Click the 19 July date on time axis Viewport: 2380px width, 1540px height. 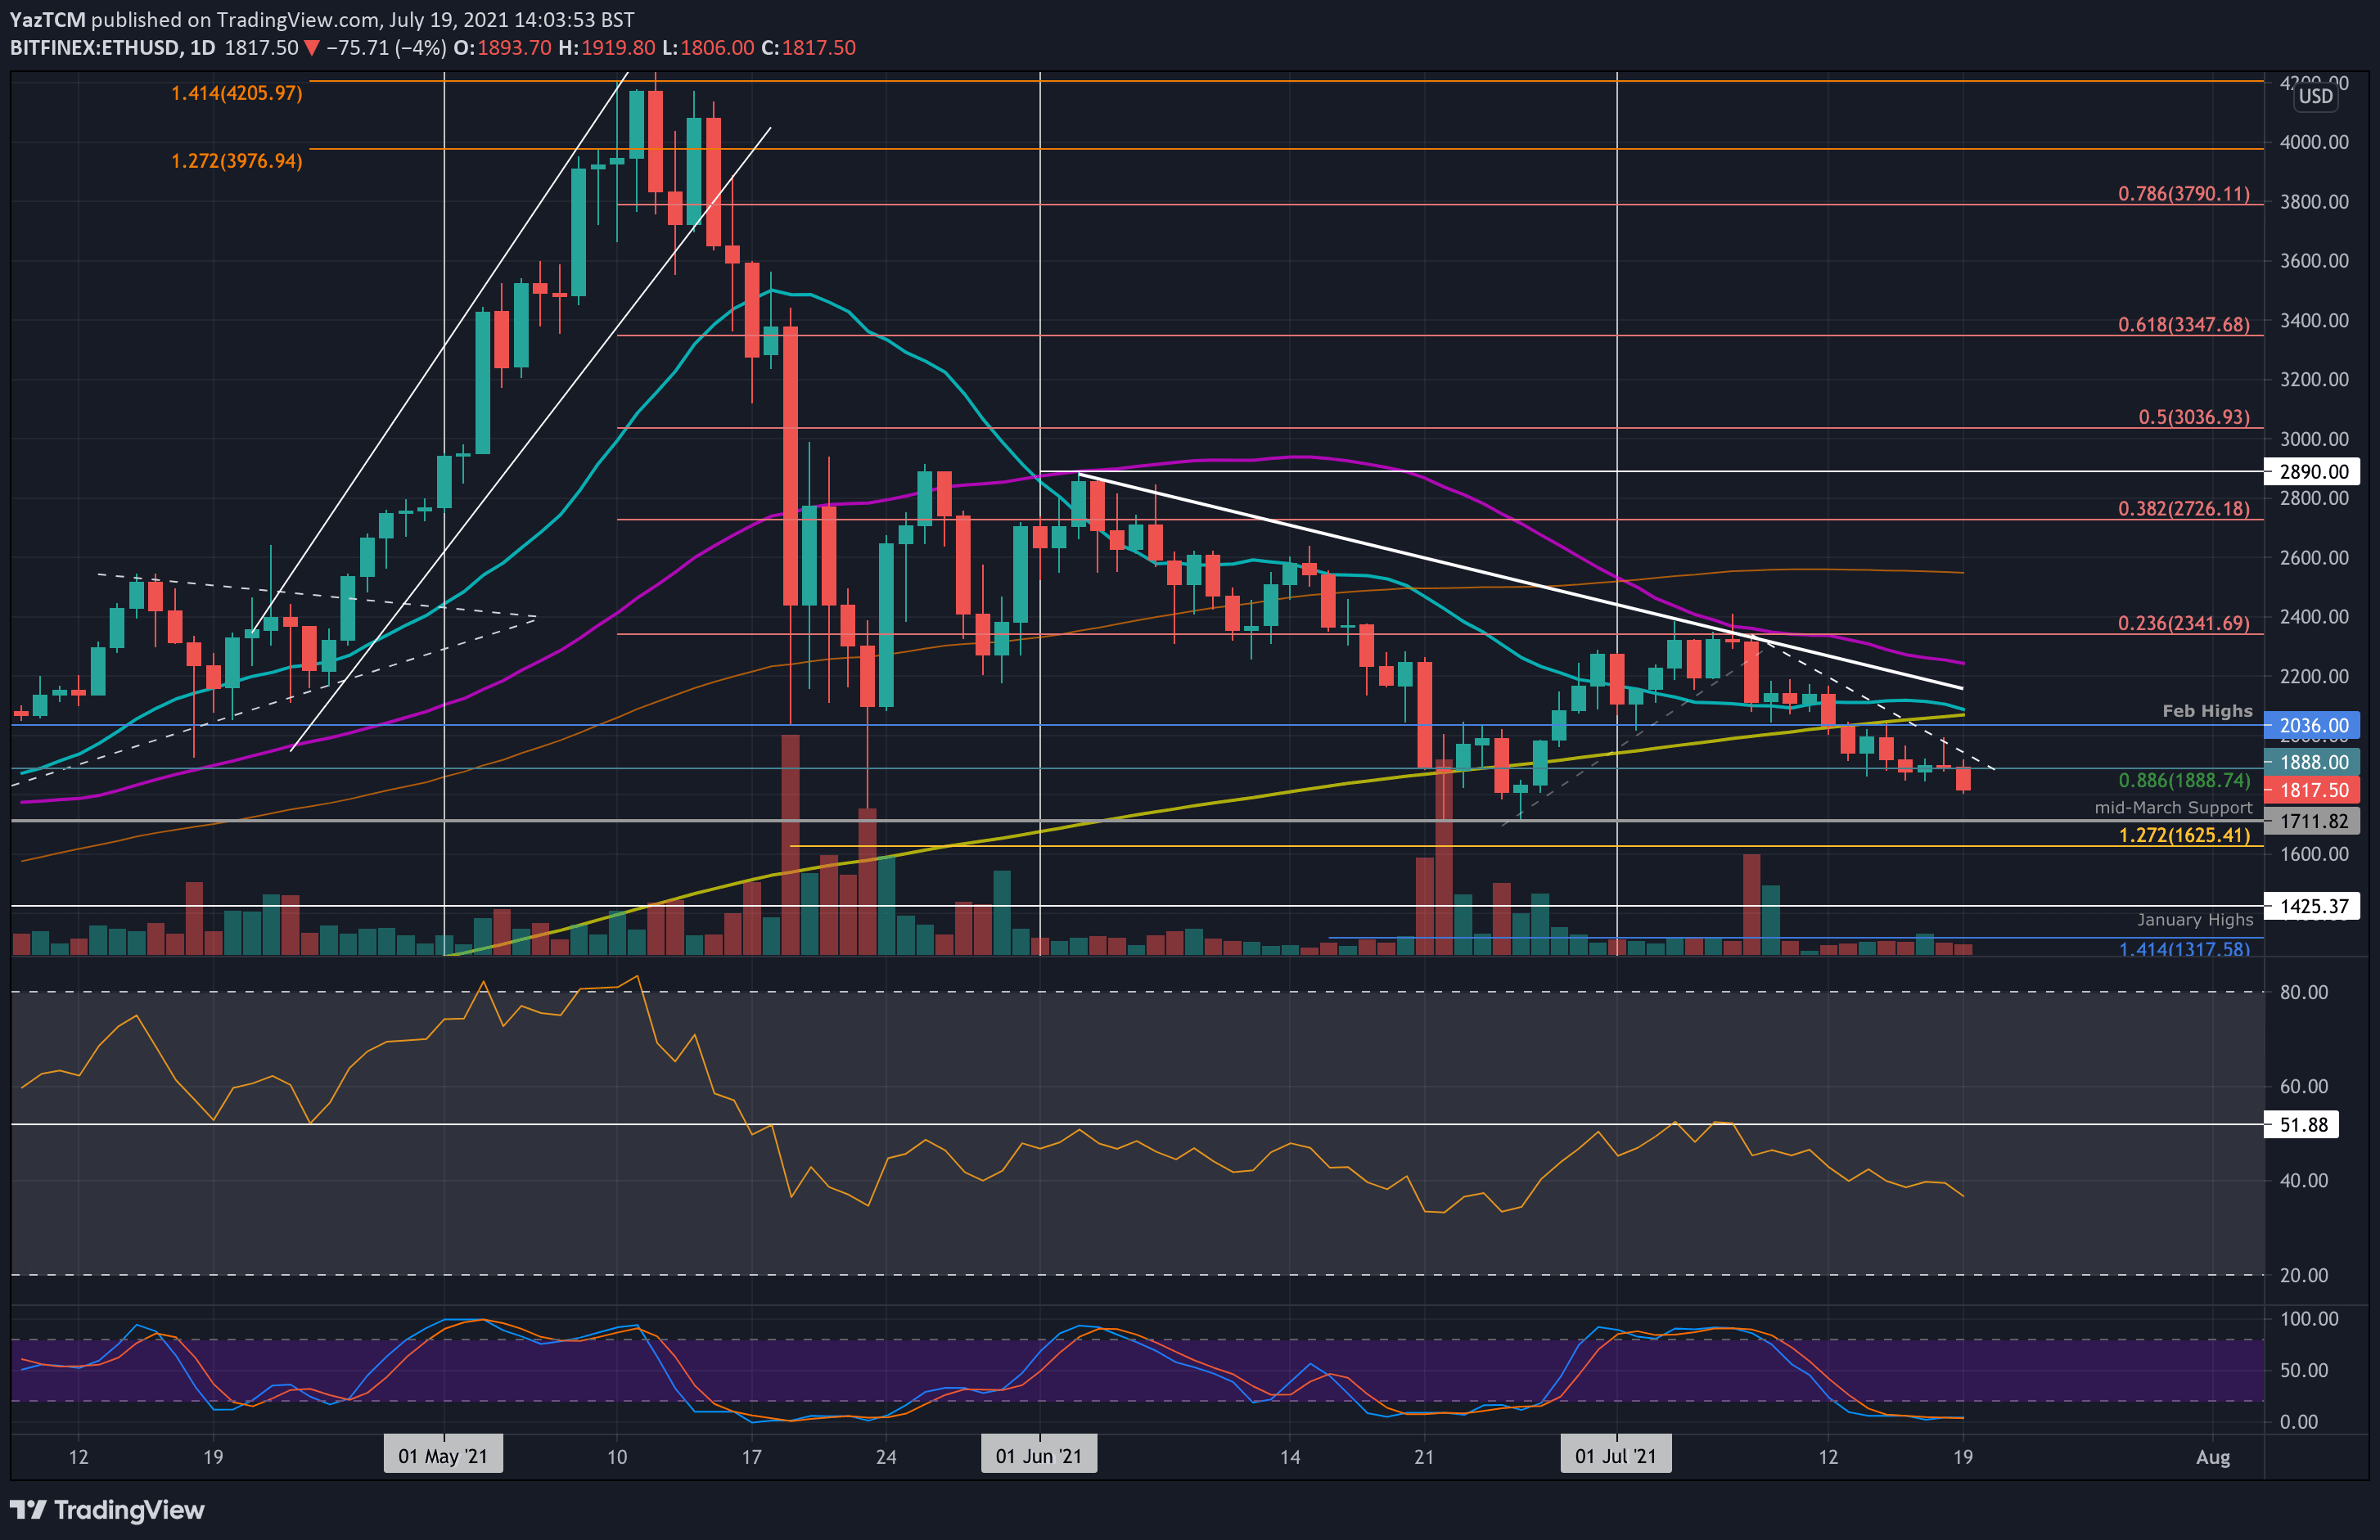click(x=1963, y=1456)
